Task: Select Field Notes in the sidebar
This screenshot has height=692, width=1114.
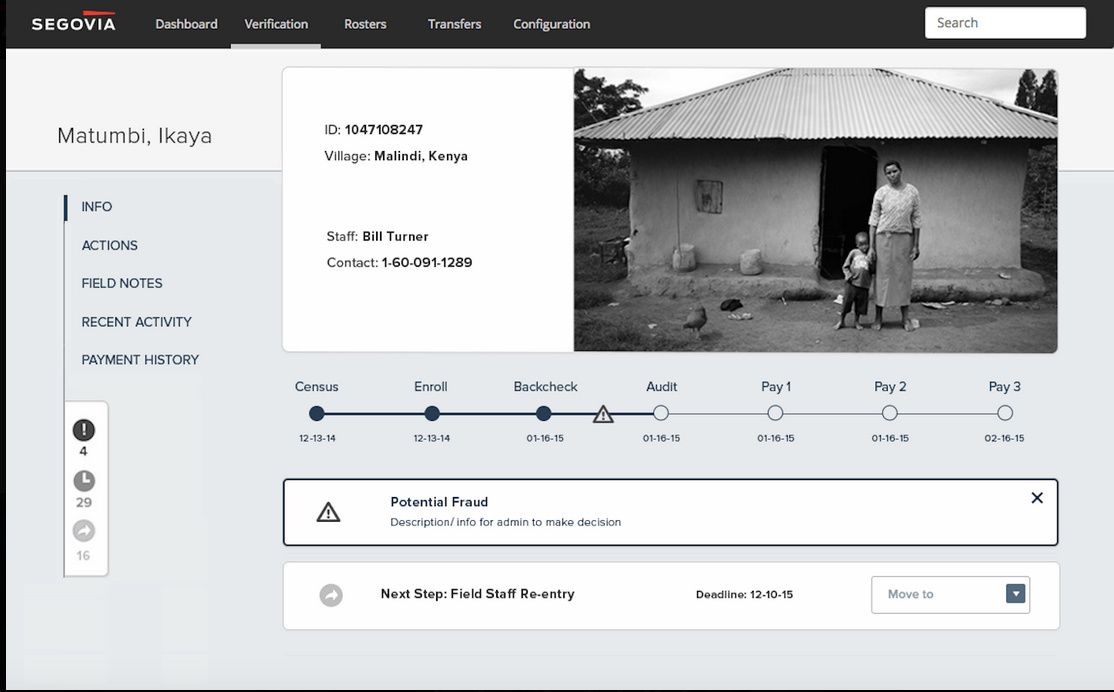Action: [x=122, y=283]
